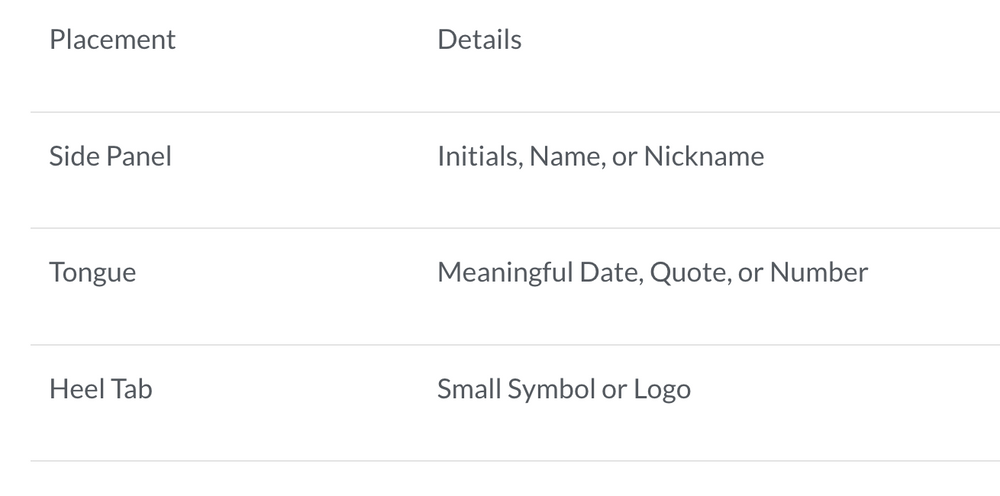
Task: Click the word 'Meaningful' in Tongue row
Action: [x=505, y=273]
